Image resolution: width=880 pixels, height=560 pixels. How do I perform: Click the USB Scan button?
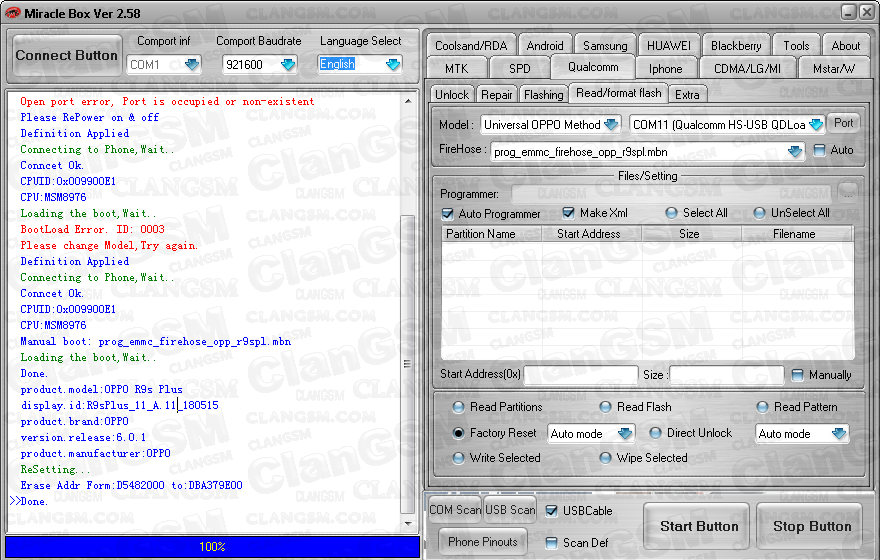(510, 509)
